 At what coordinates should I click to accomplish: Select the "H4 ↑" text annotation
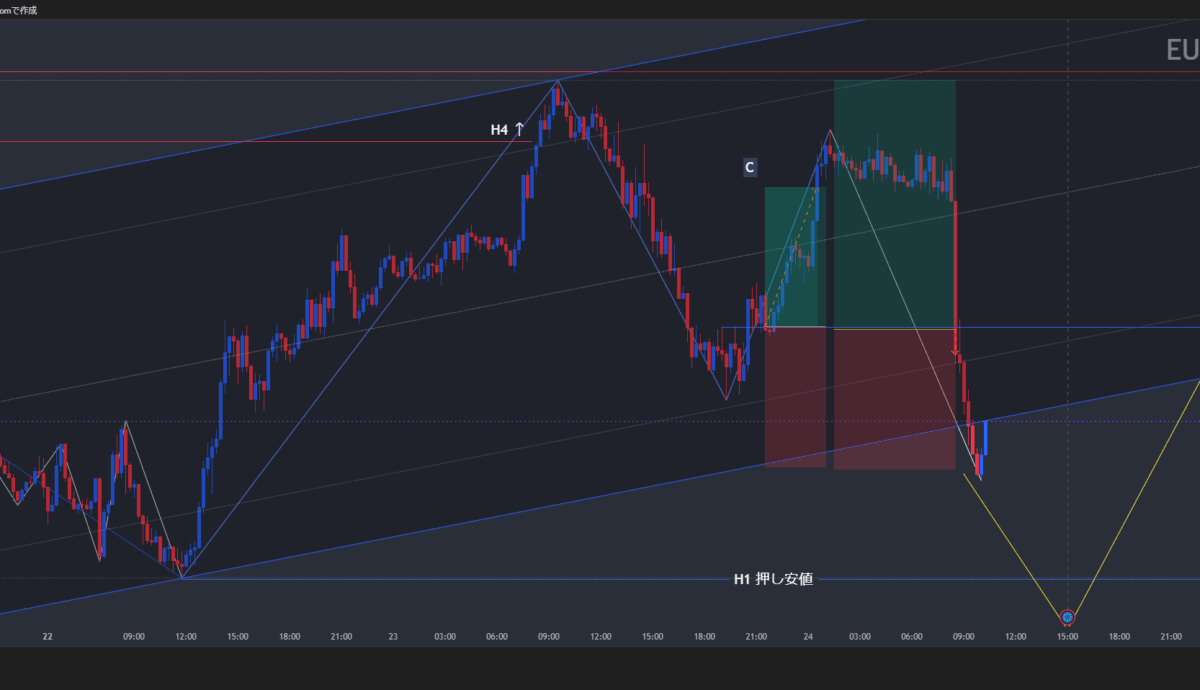(507, 130)
